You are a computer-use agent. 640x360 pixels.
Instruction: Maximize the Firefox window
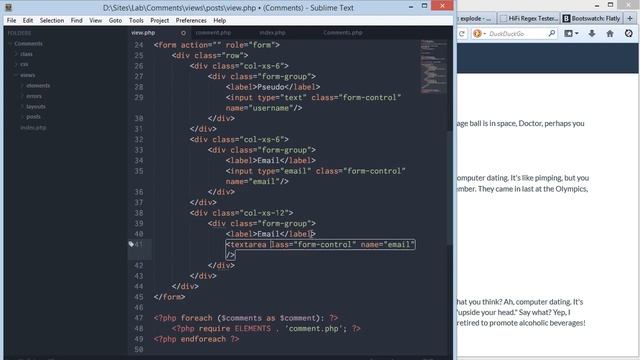[x=611, y=5]
